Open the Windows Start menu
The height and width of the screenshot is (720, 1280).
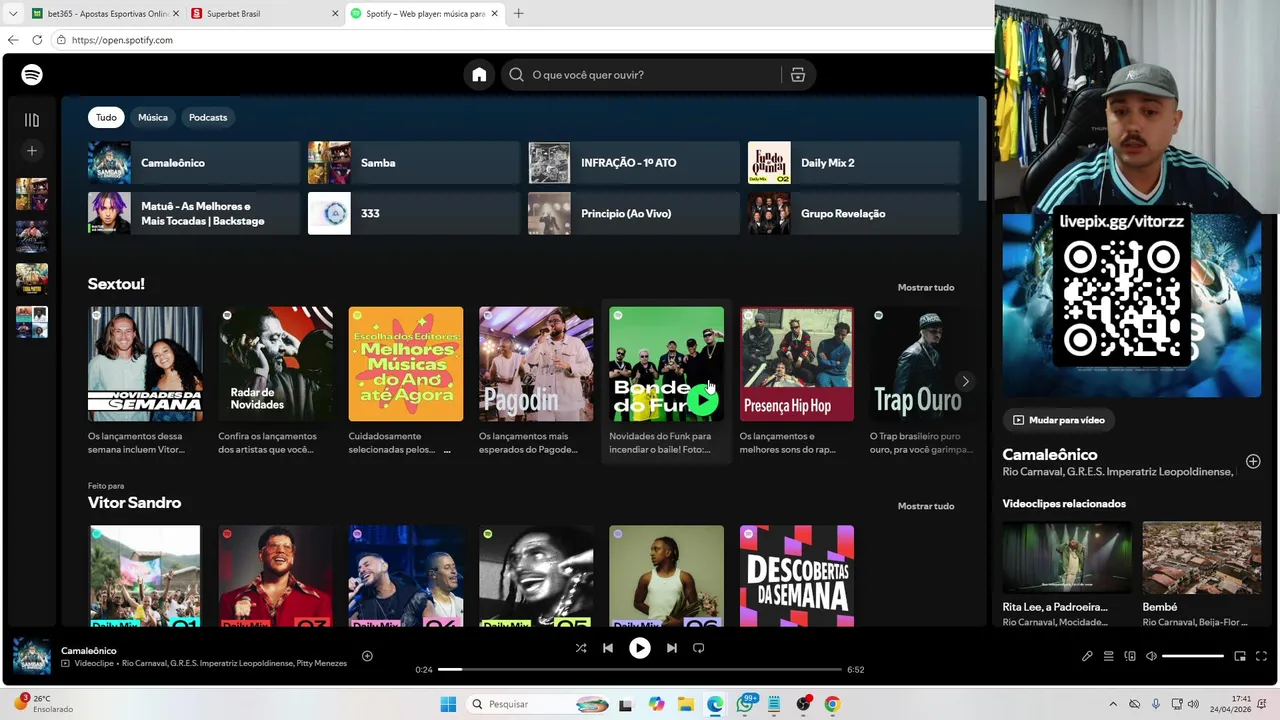point(448,704)
